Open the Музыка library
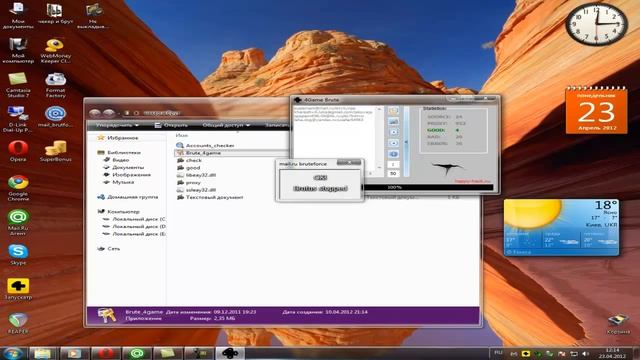This screenshot has width=640, height=360. (x=118, y=182)
